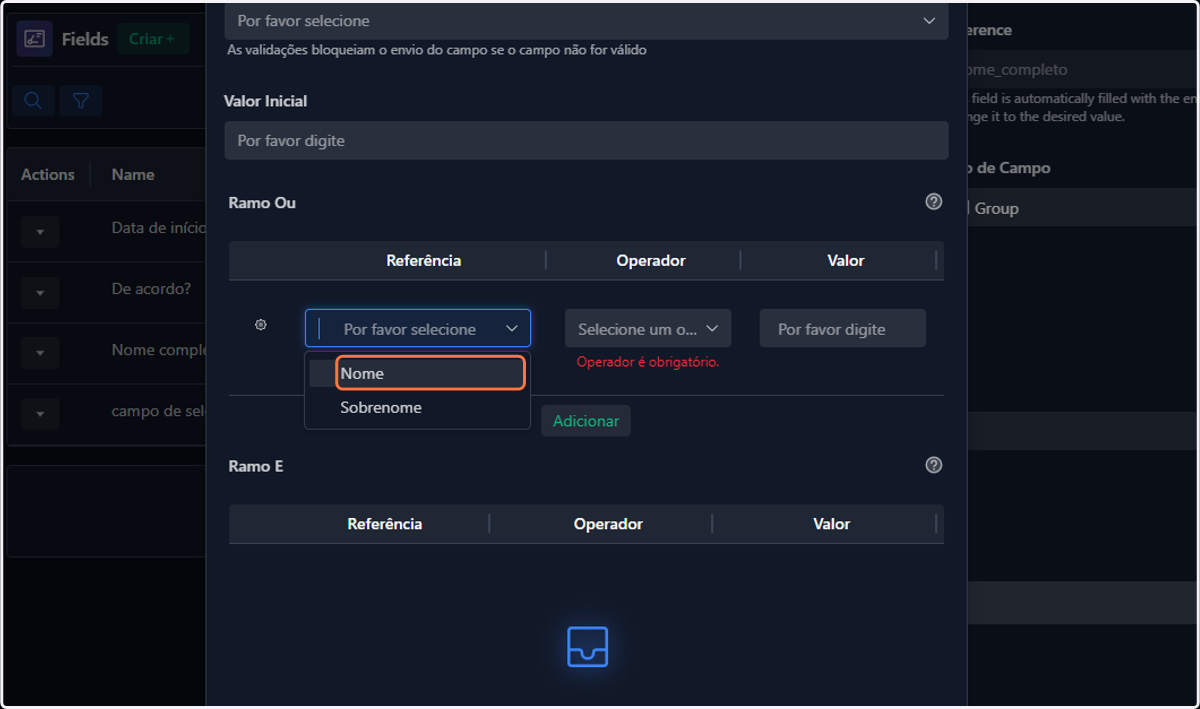Open the filter funnel icon
1200x709 pixels.
[81, 100]
